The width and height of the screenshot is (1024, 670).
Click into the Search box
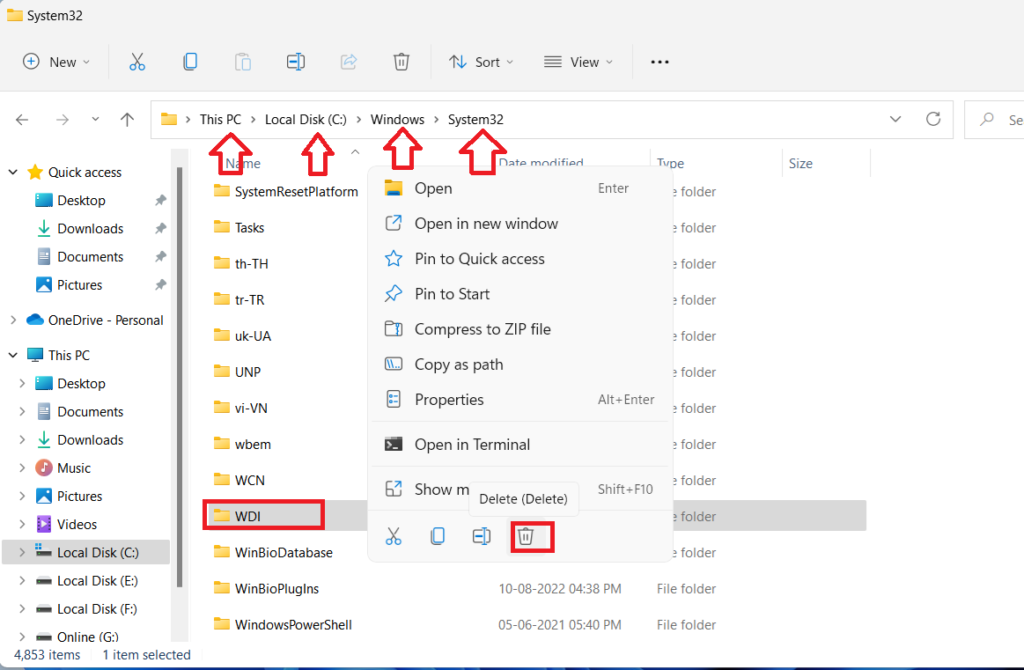click(x=994, y=120)
